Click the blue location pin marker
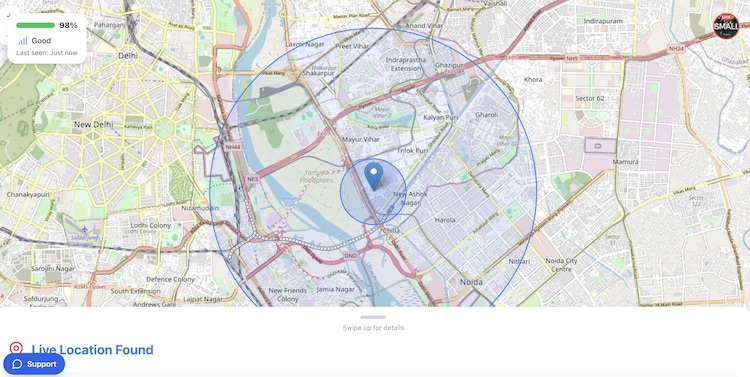The height and width of the screenshot is (377, 750). (374, 176)
